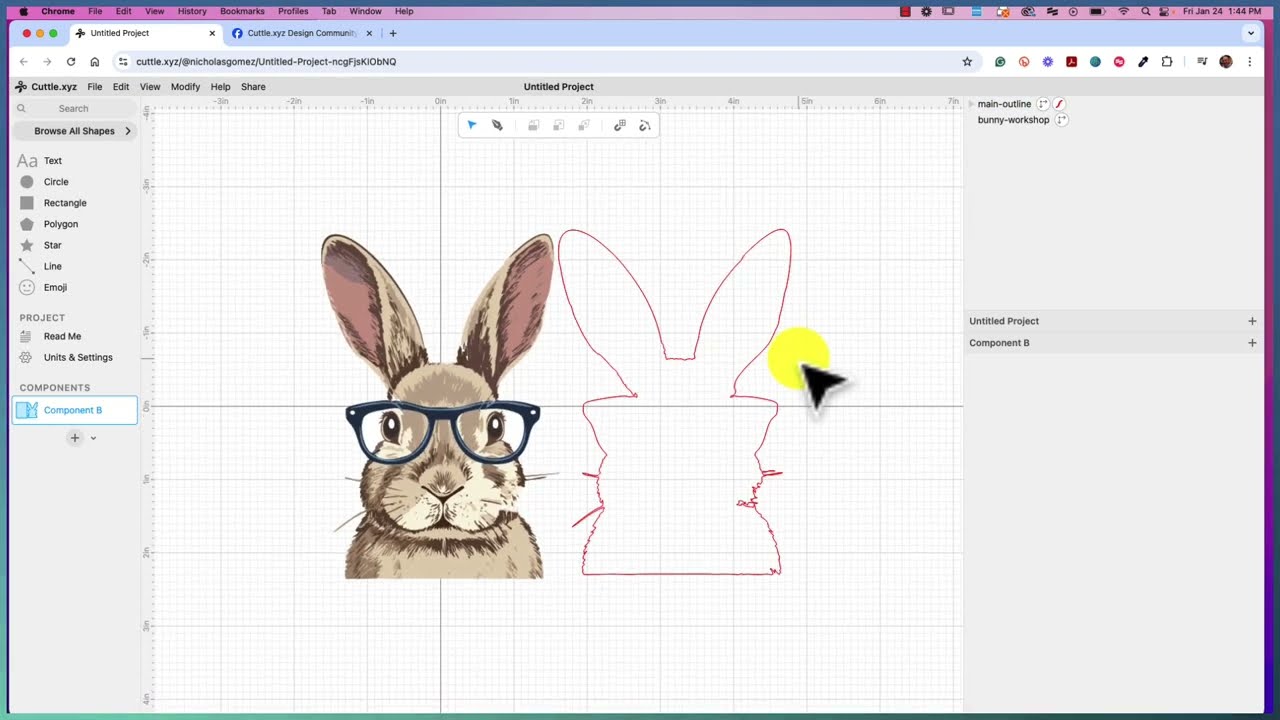This screenshot has height=720, width=1280.
Task: Open Cuttle Modify menu
Action: [x=185, y=87]
